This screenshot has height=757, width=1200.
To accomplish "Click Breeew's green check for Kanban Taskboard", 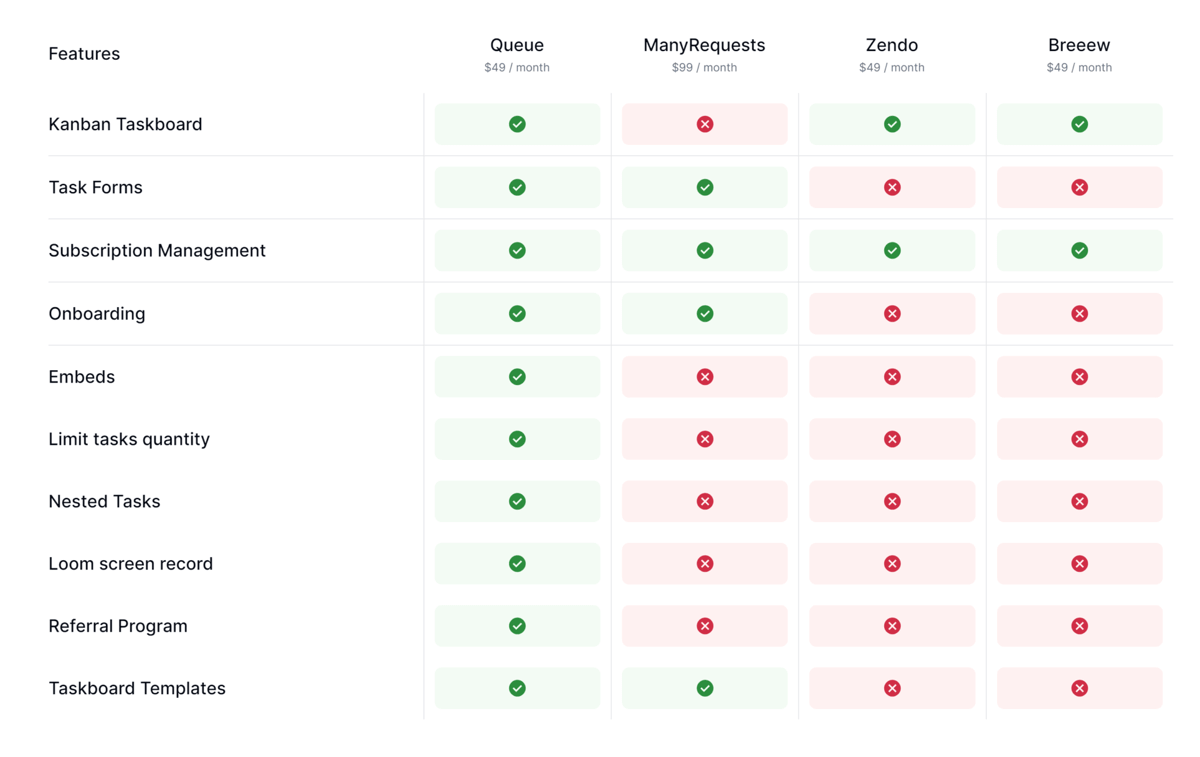I will point(1080,124).
